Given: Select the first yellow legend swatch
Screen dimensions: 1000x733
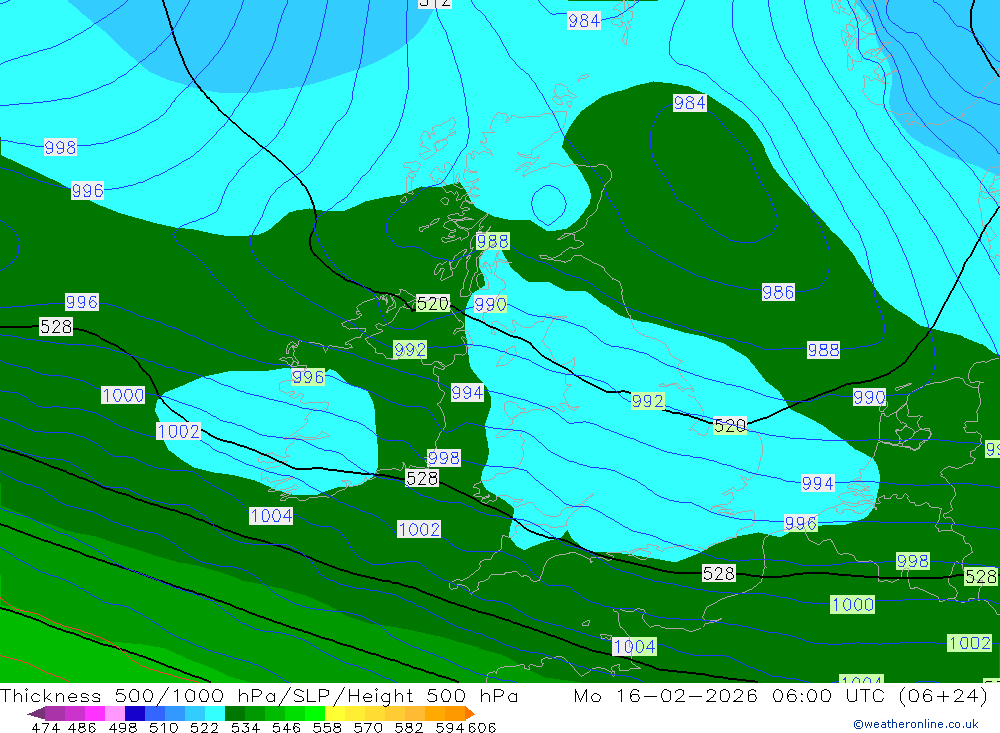Looking at the screenshot, I should [x=335, y=713].
